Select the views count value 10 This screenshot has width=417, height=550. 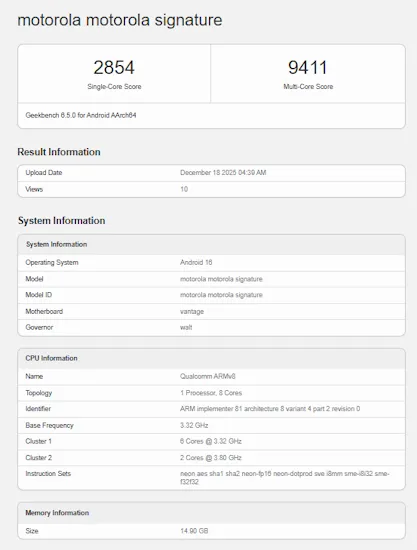coord(184,189)
